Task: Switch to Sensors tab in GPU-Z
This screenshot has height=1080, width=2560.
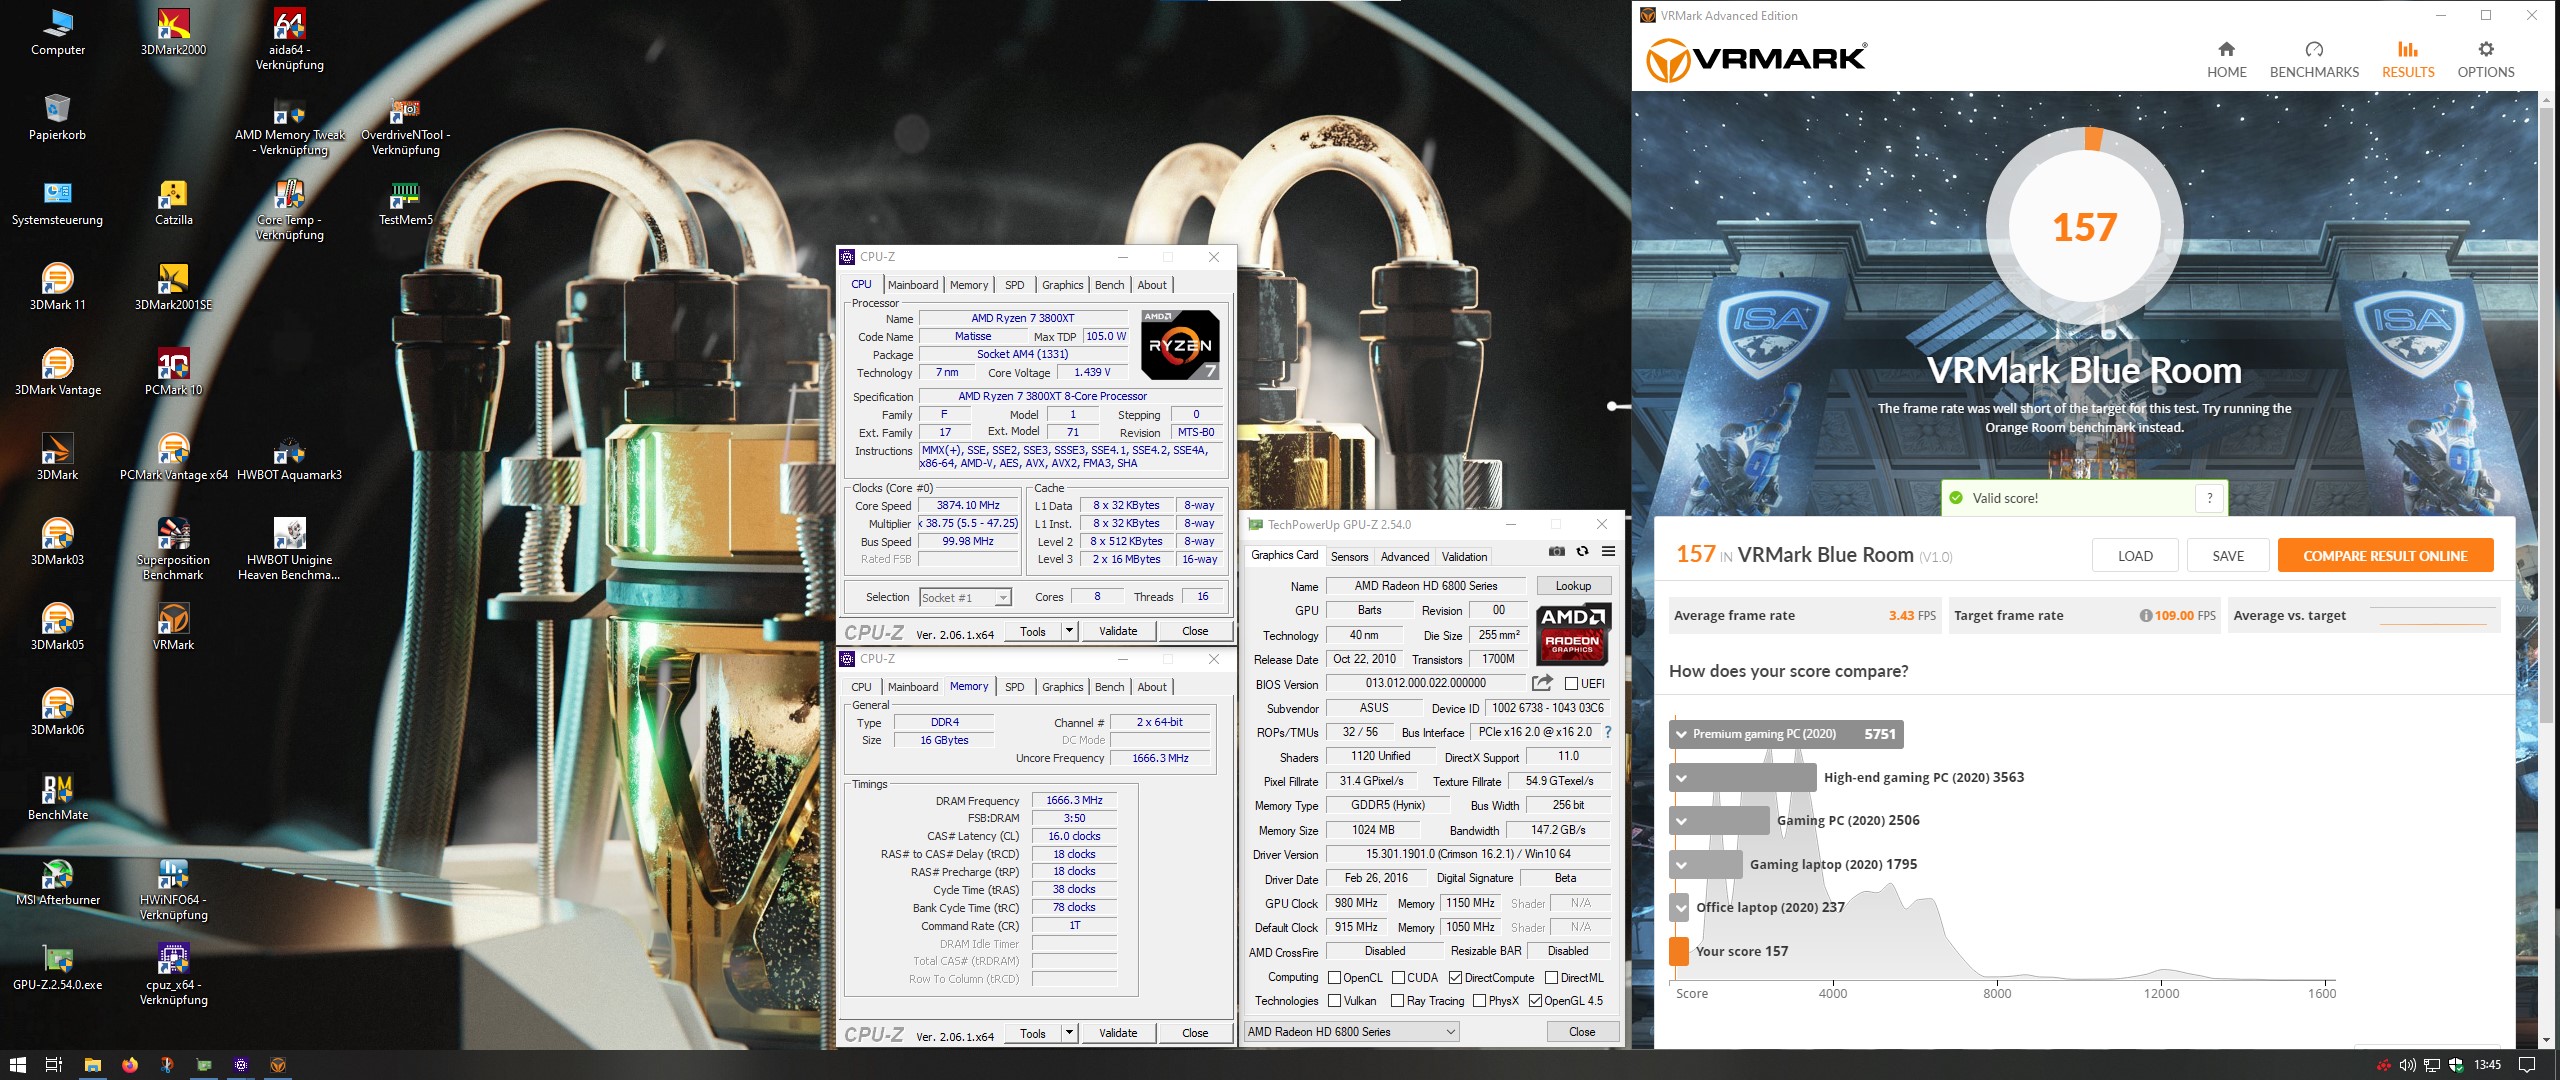Action: click(1349, 557)
